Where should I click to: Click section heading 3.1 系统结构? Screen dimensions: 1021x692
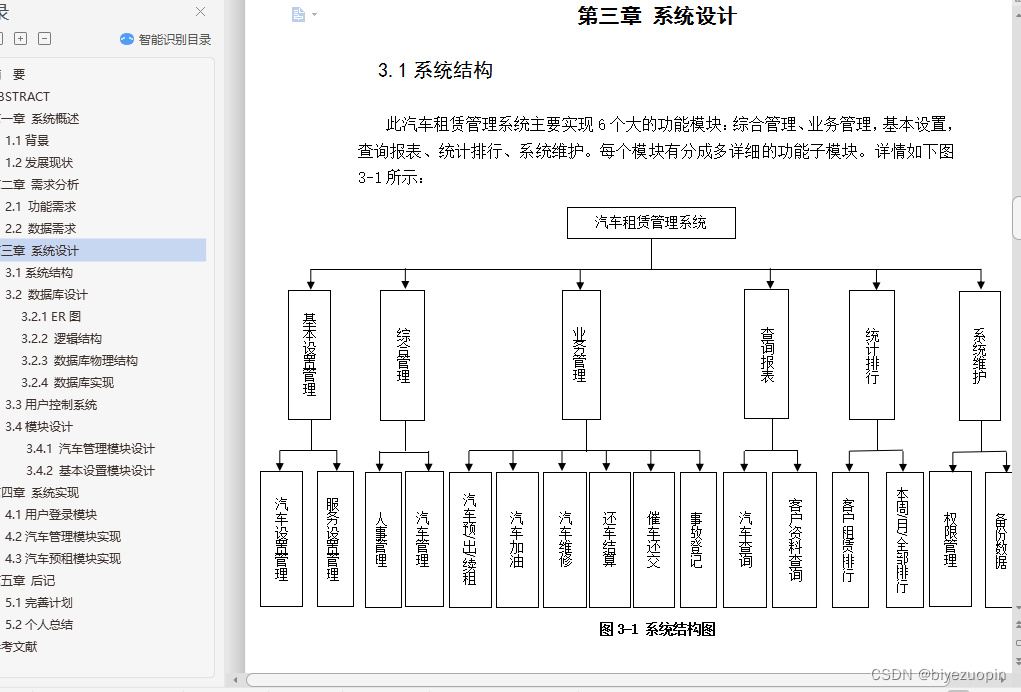point(435,70)
